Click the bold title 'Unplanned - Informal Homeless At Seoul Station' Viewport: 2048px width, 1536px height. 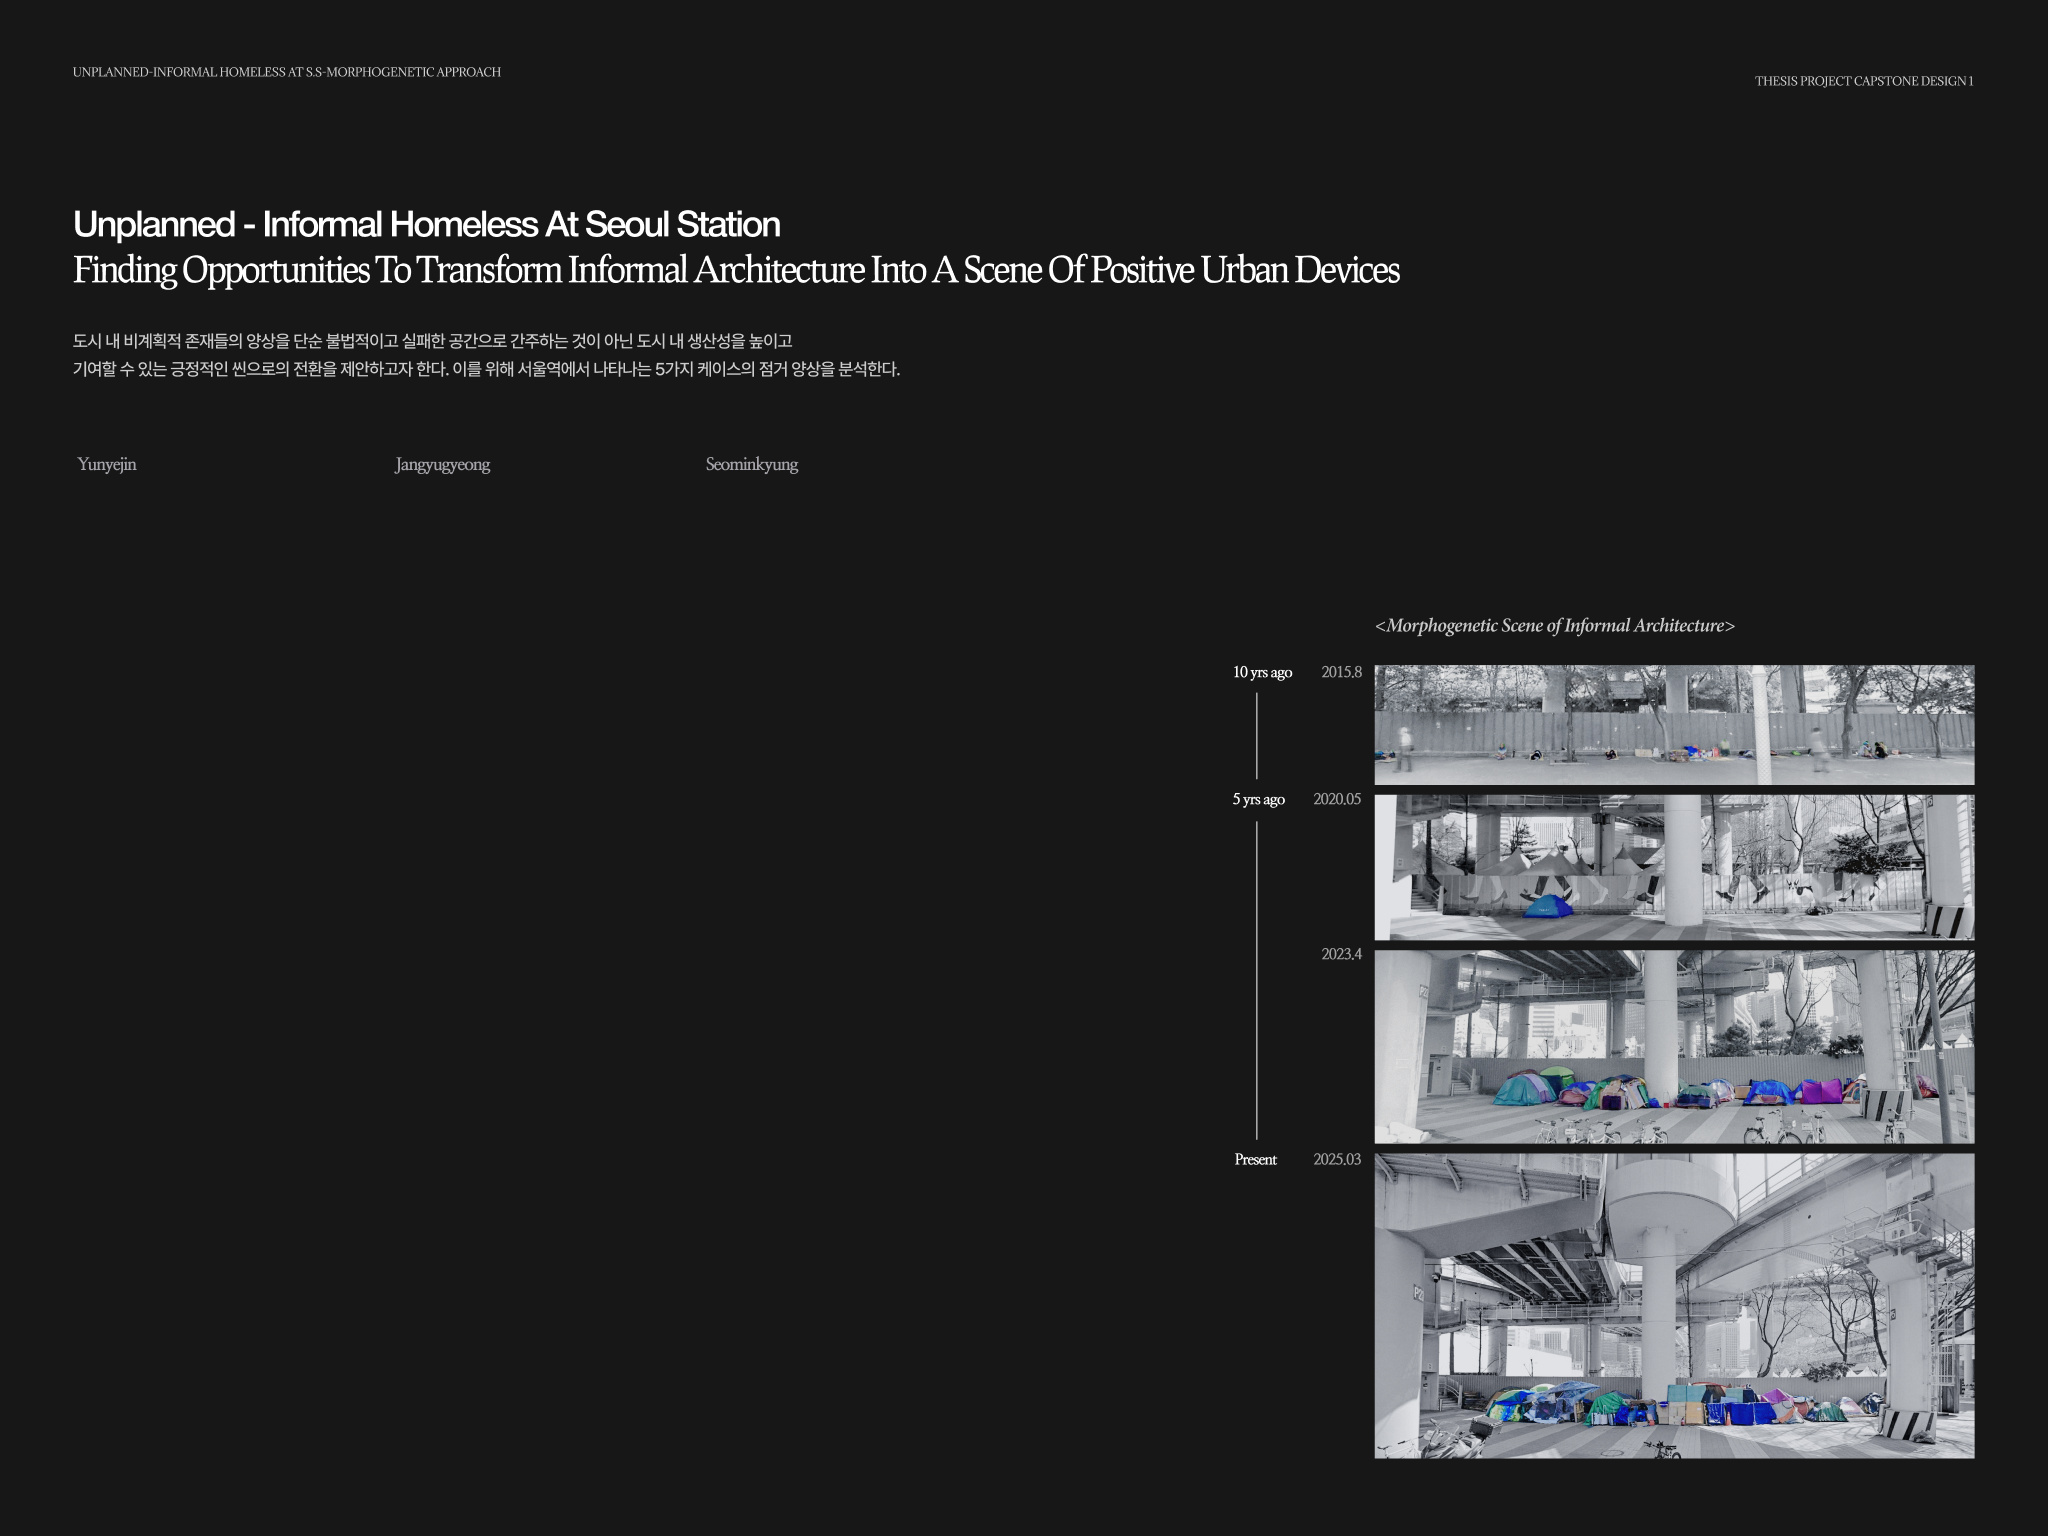click(426, 224)
